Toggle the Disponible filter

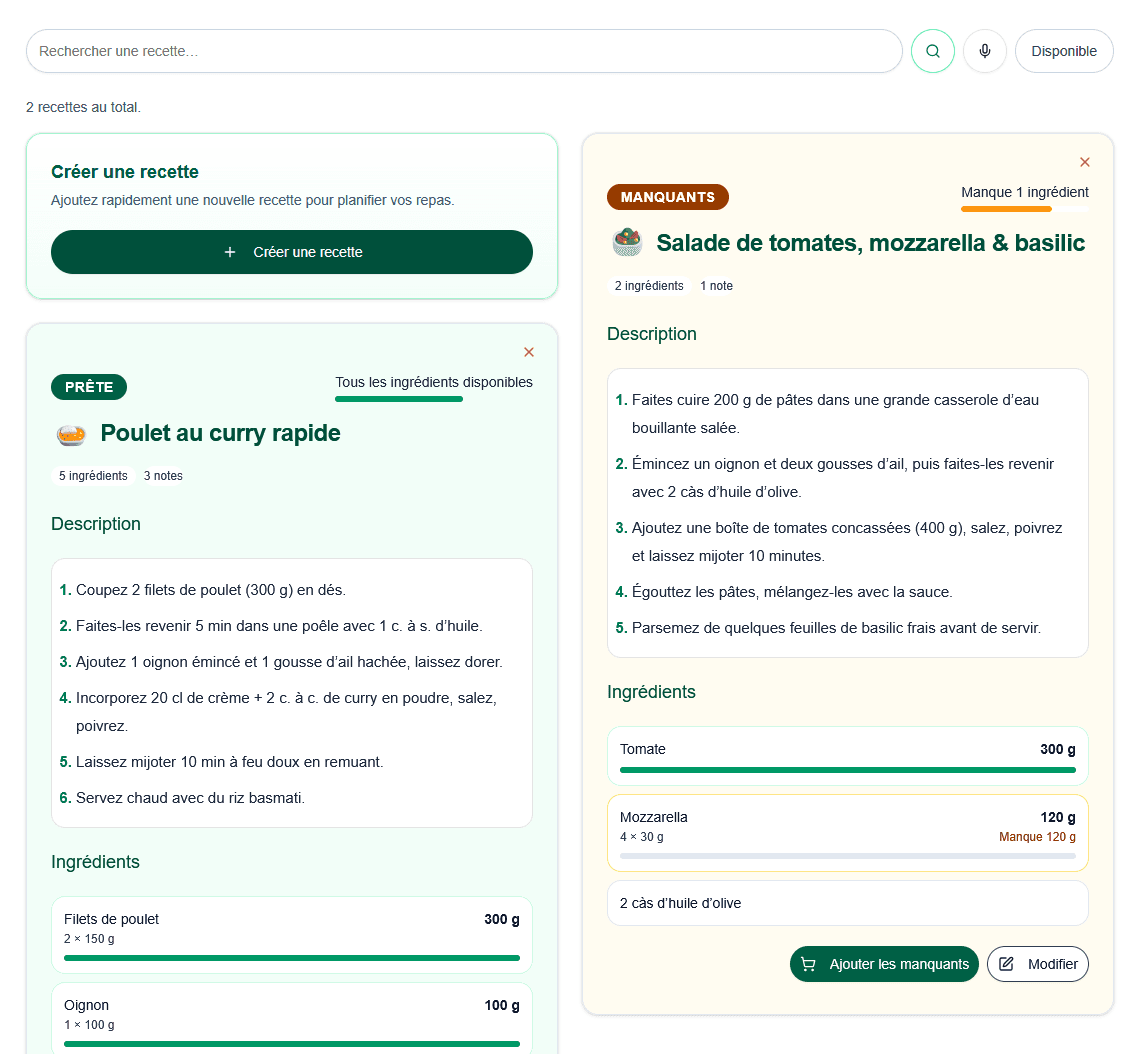click(x=1064, y=51)
